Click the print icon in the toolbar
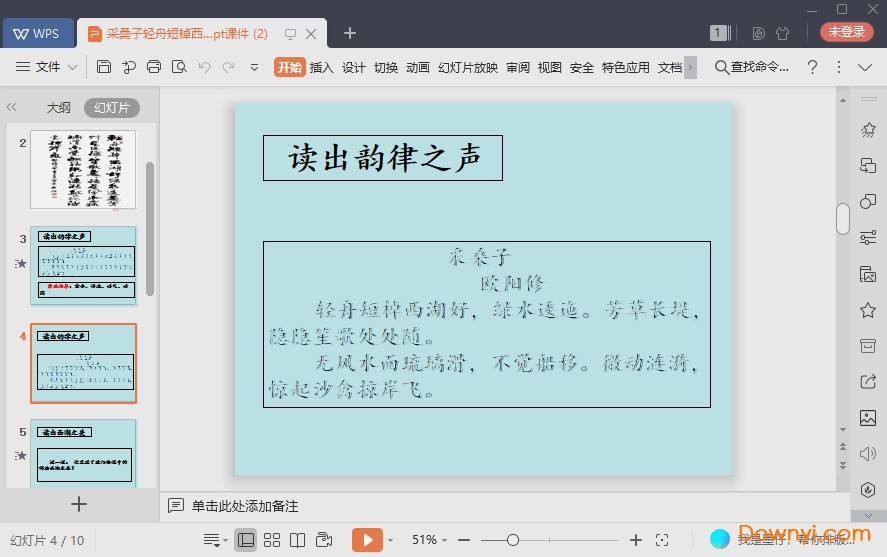887x557 pixels. coord(154,67)
